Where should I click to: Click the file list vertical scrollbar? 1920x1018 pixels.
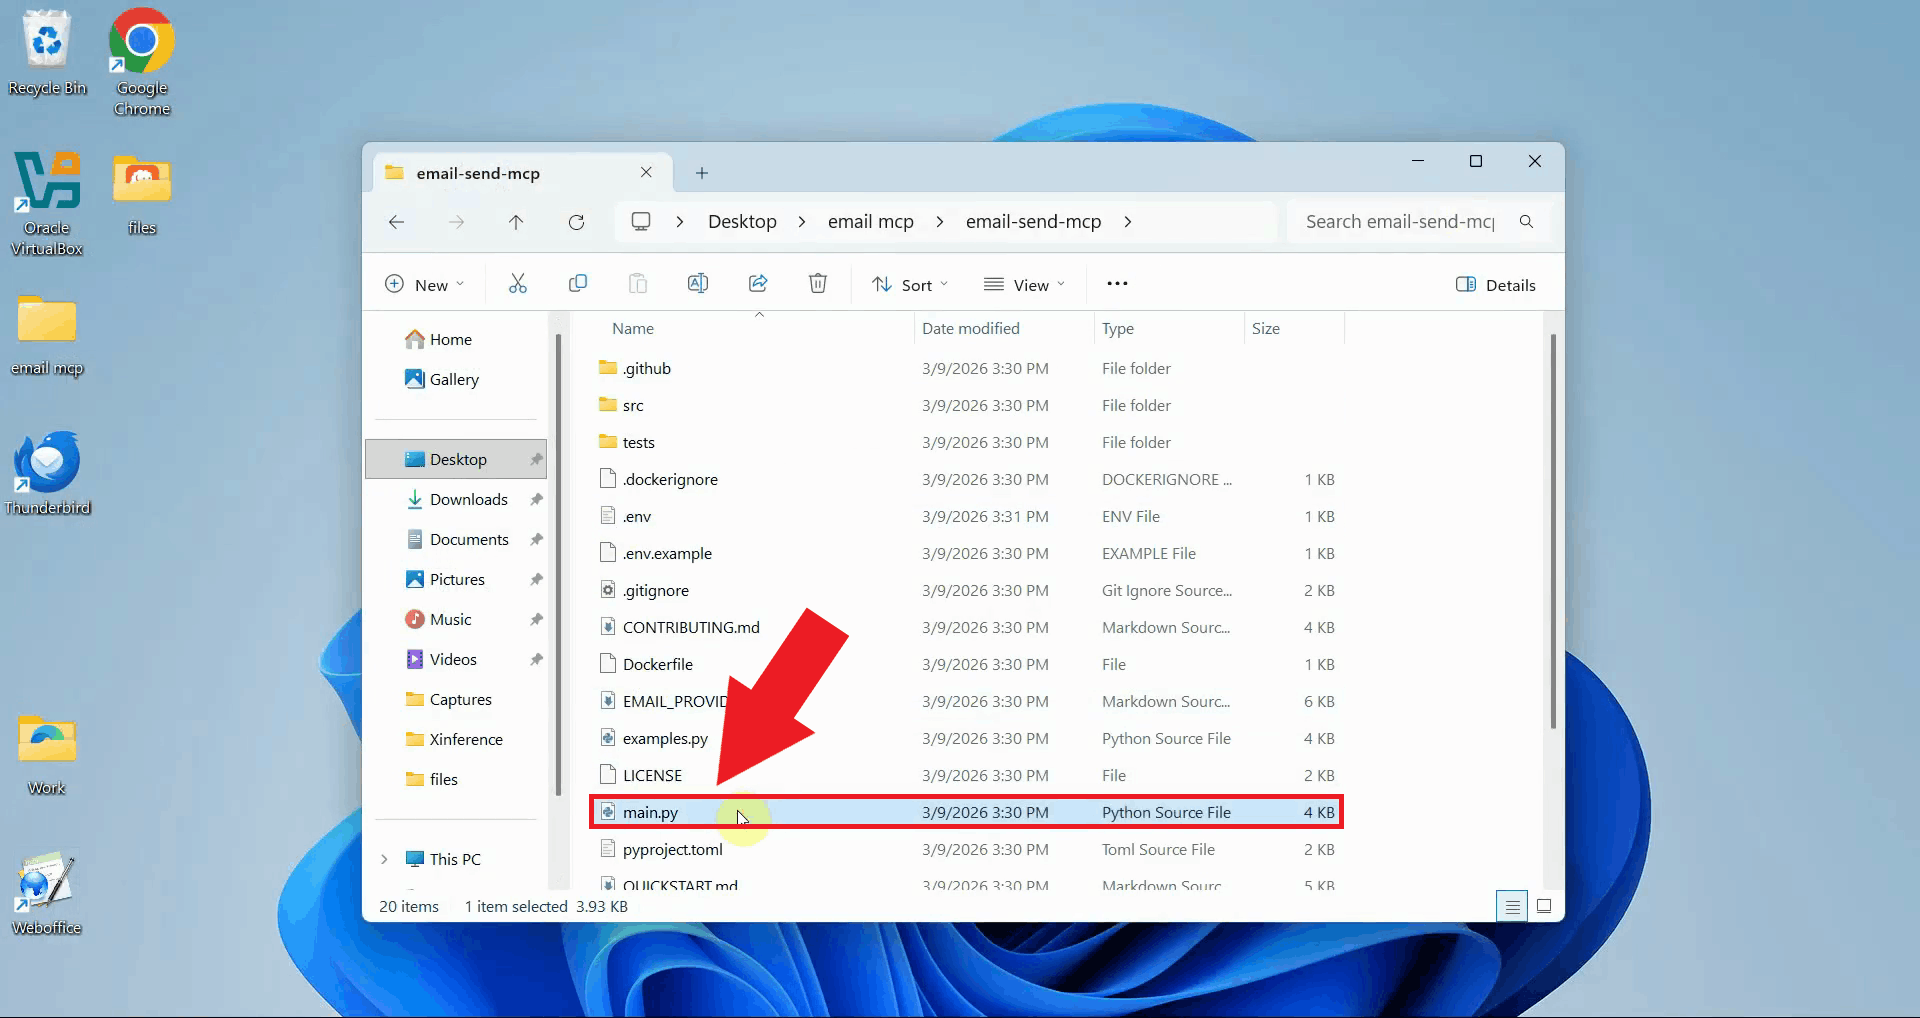tap(1552, 530)
